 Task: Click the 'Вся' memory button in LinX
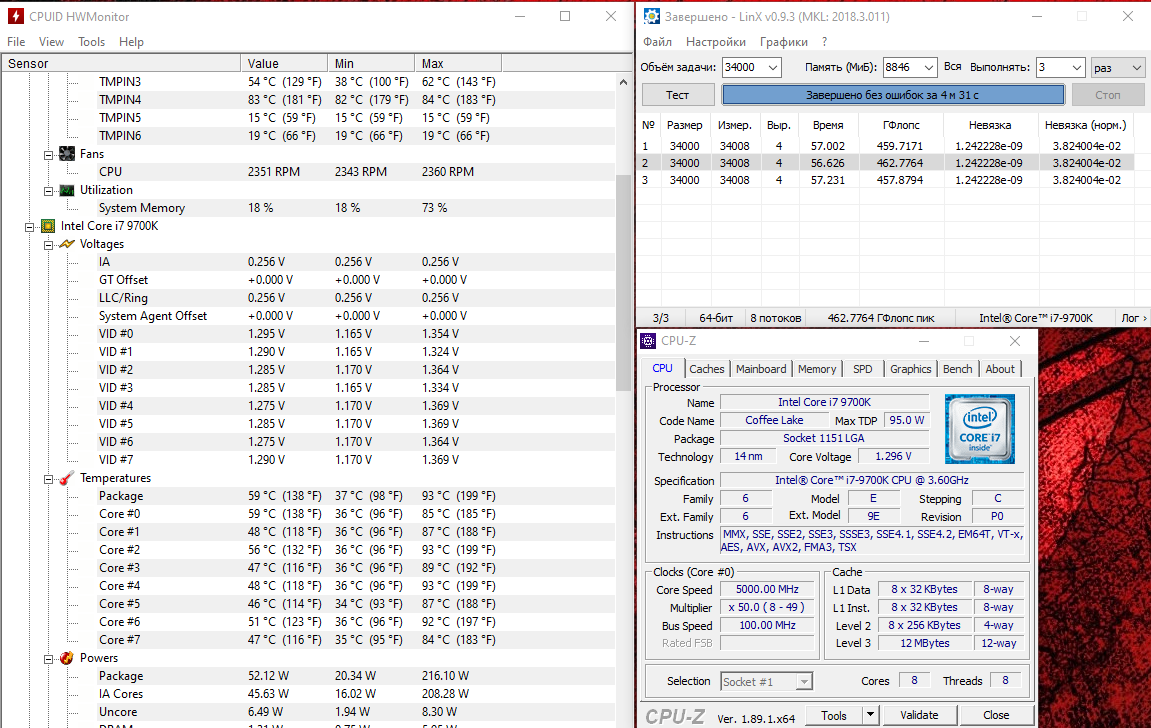pyautogui.click(x=953, y=67)
